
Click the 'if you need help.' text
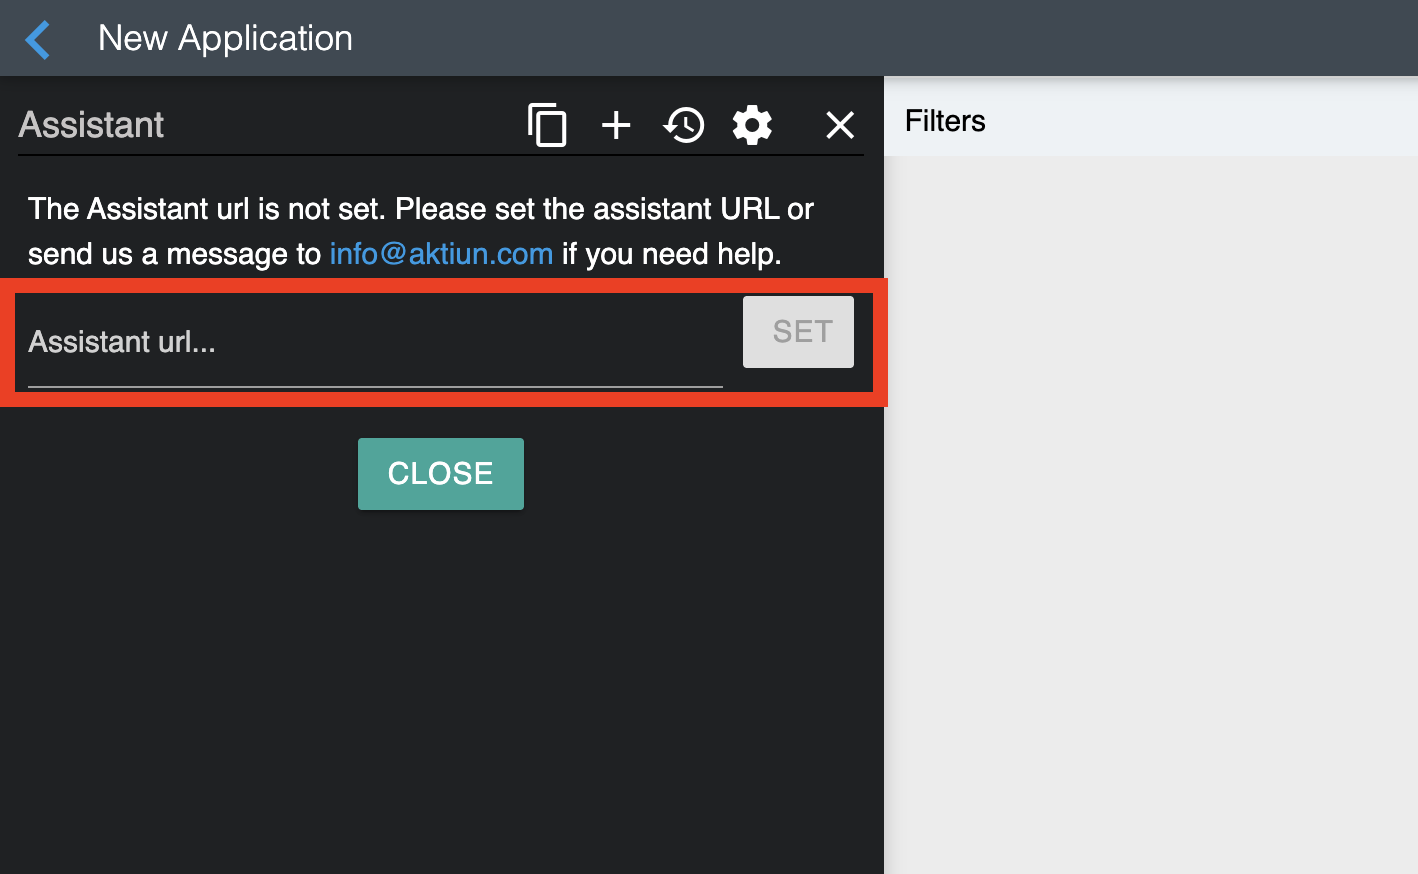(671, 254)
